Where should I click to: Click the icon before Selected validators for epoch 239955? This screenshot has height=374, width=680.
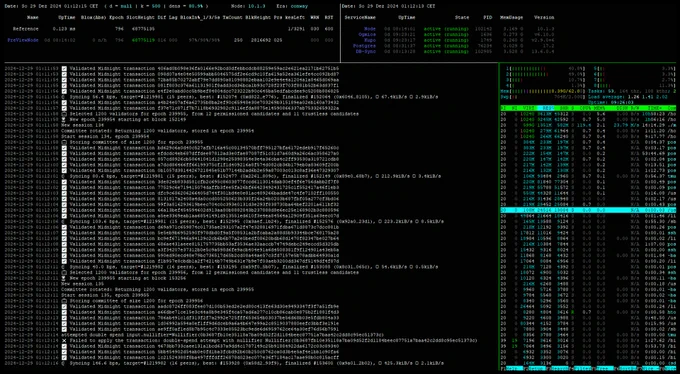coord(64,114)
